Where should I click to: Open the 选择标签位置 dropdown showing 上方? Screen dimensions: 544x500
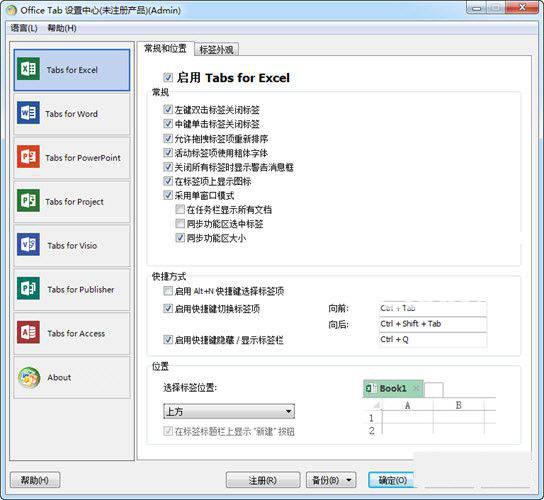coord(229,412)
